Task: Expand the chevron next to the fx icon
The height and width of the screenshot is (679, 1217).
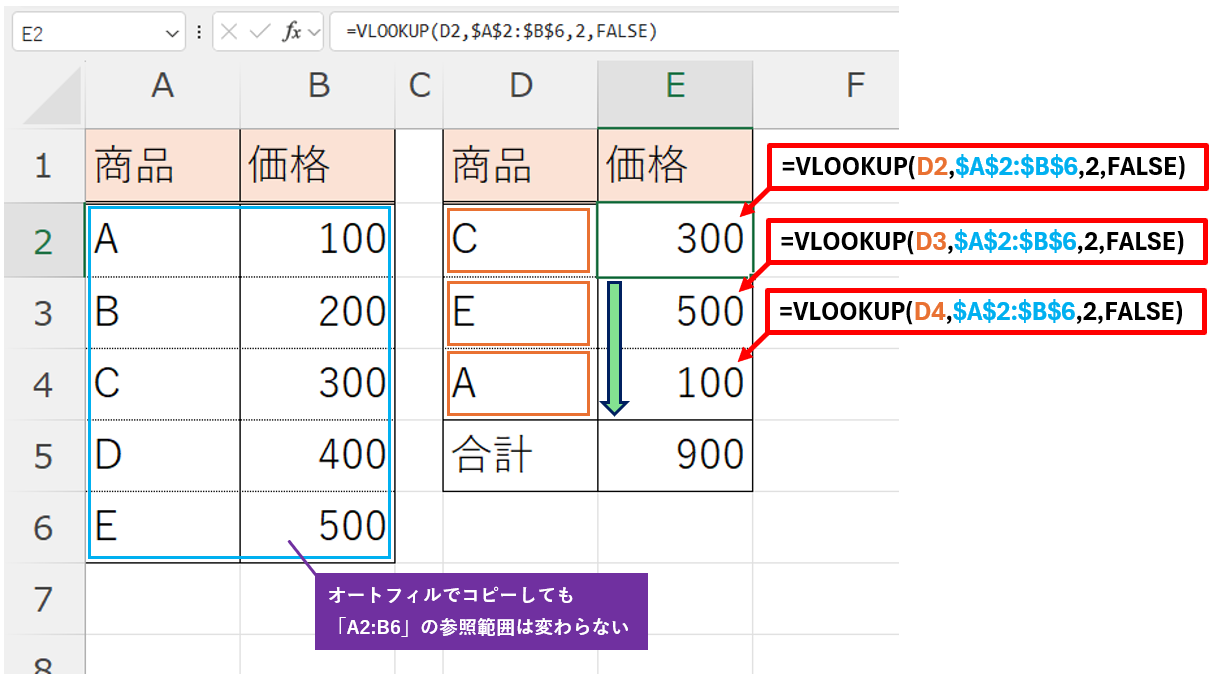Action: tap(314, 32)
